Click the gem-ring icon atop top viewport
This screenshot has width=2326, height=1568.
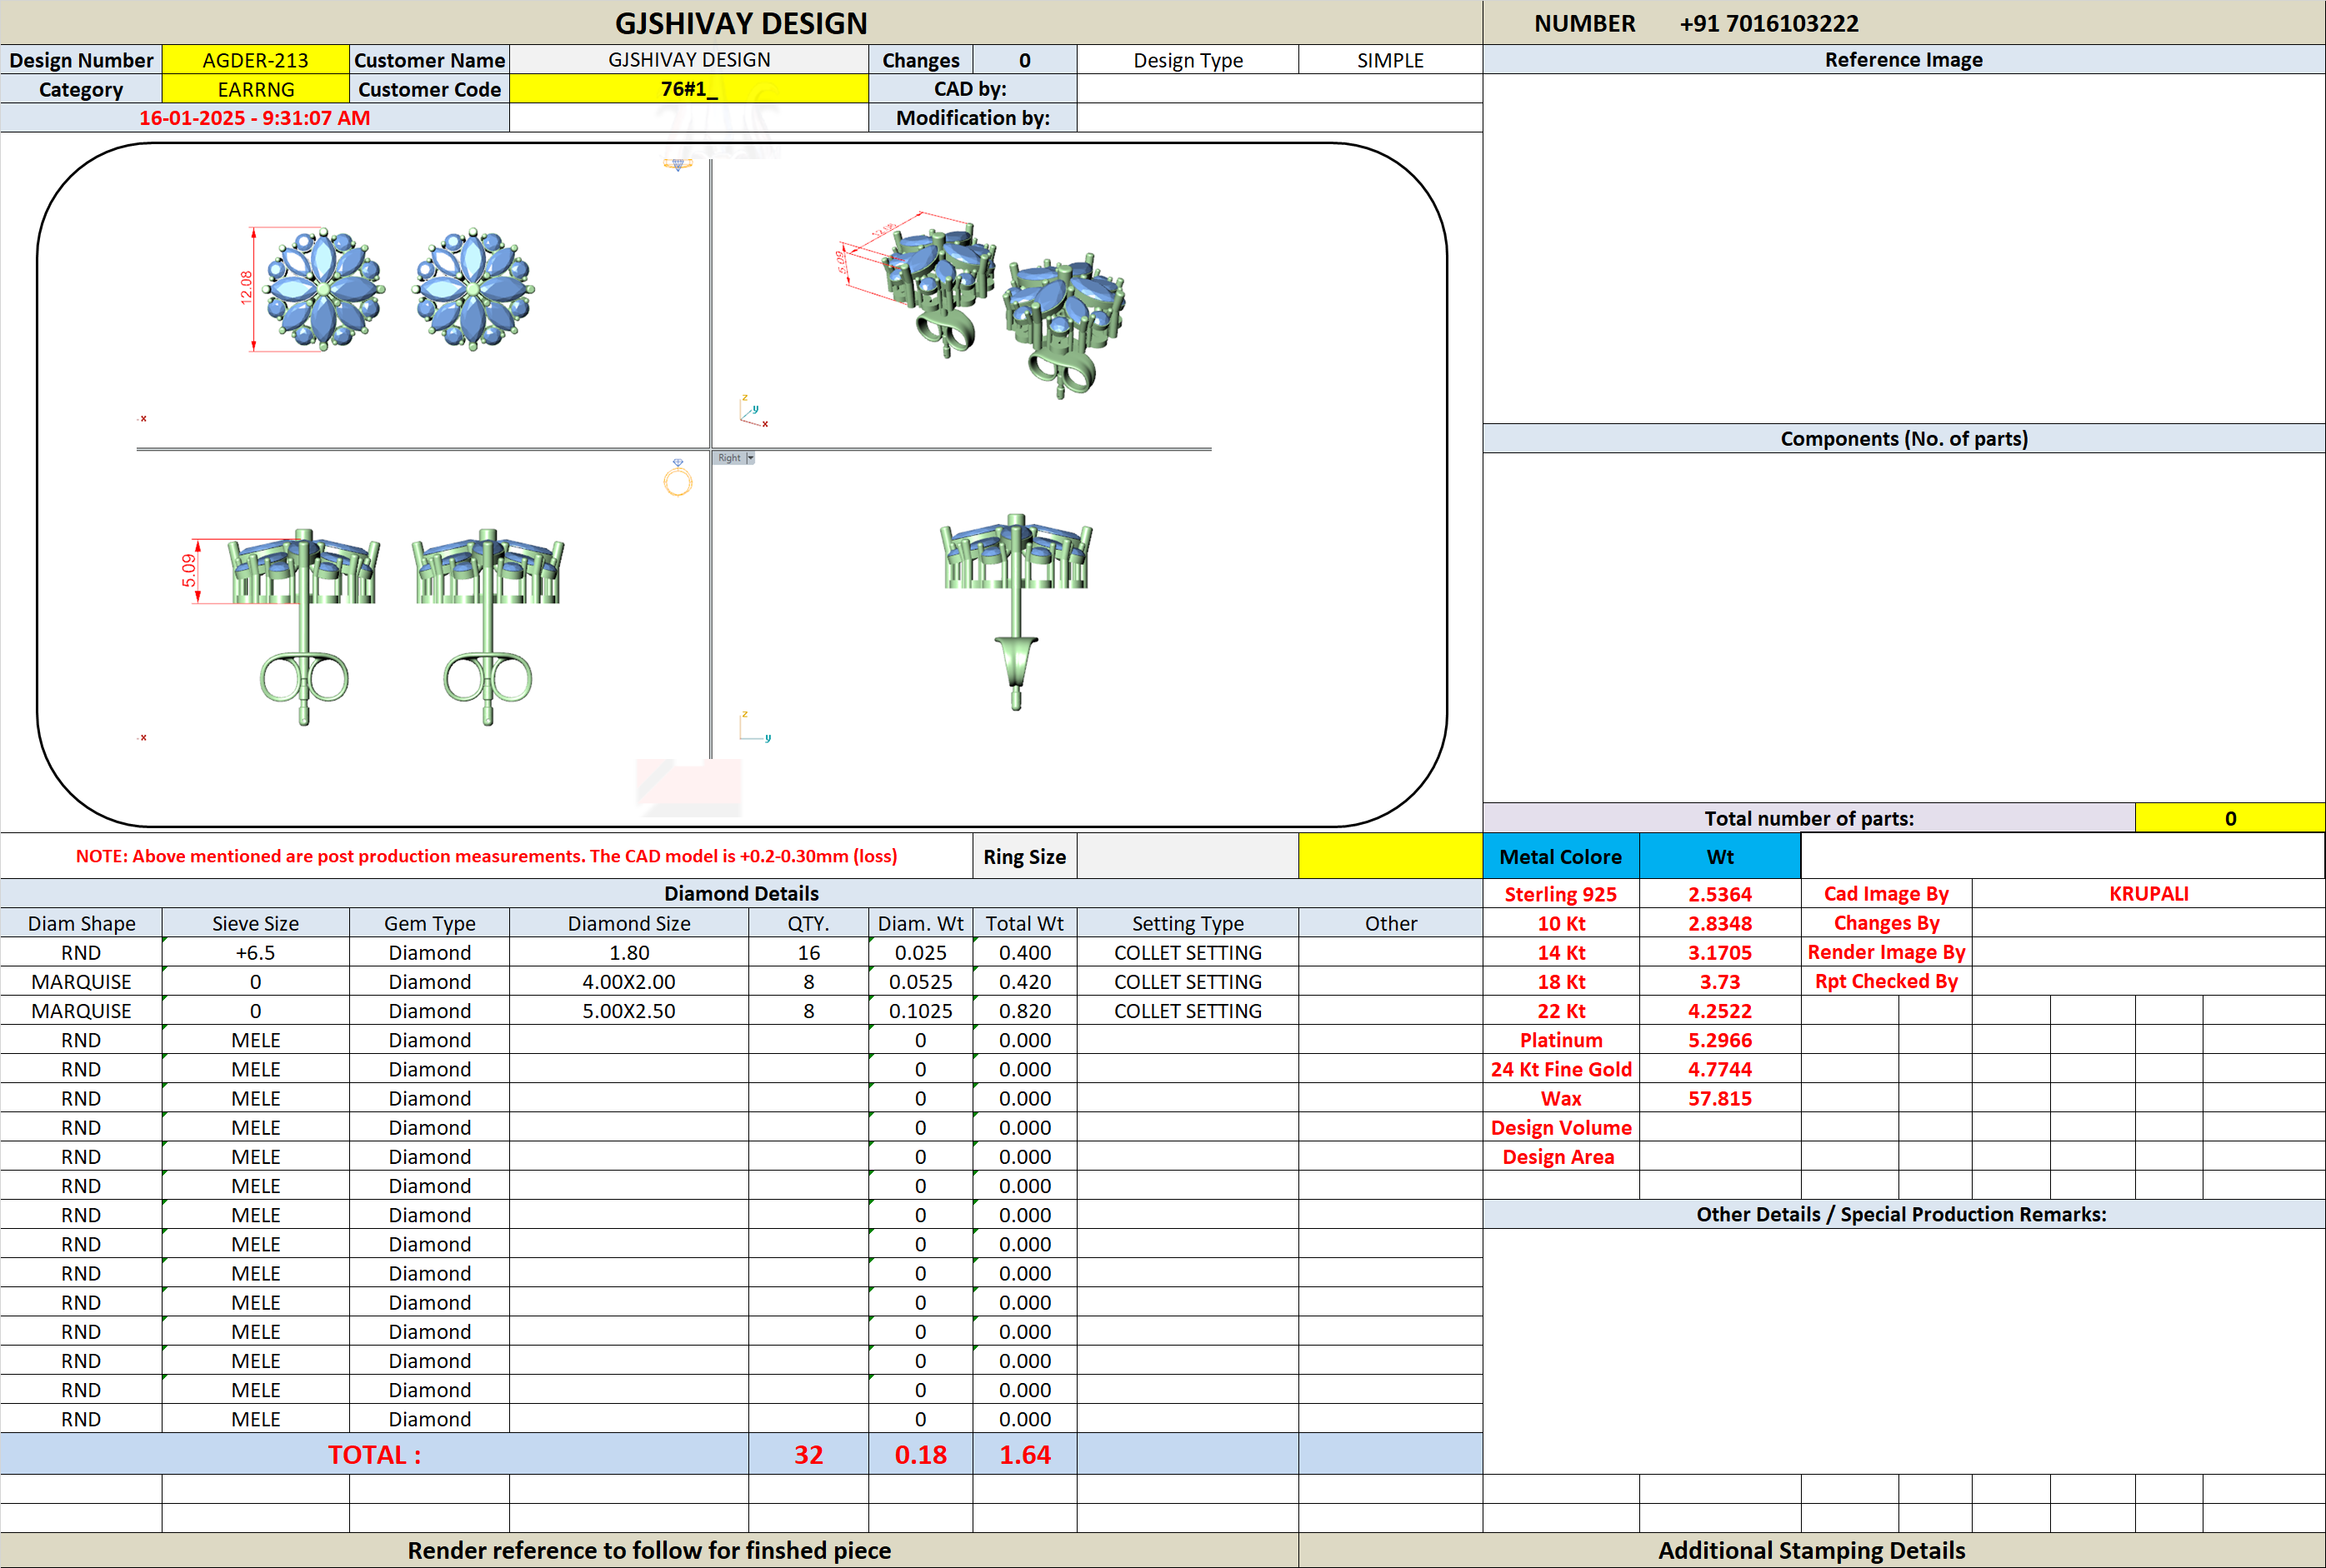[x=677, y=164]
